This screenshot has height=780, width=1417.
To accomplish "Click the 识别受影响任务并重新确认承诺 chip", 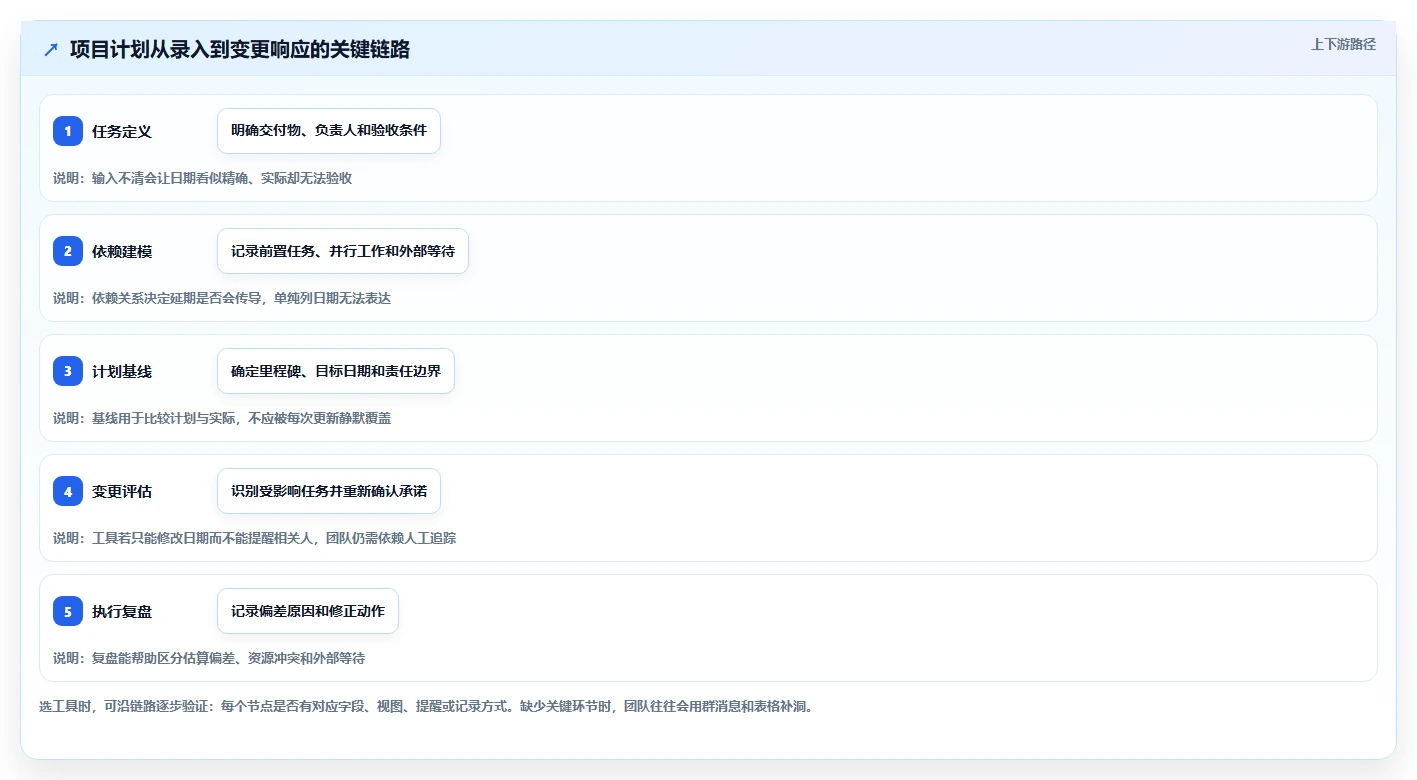I will pyautogui.click(x=329, y=491).
